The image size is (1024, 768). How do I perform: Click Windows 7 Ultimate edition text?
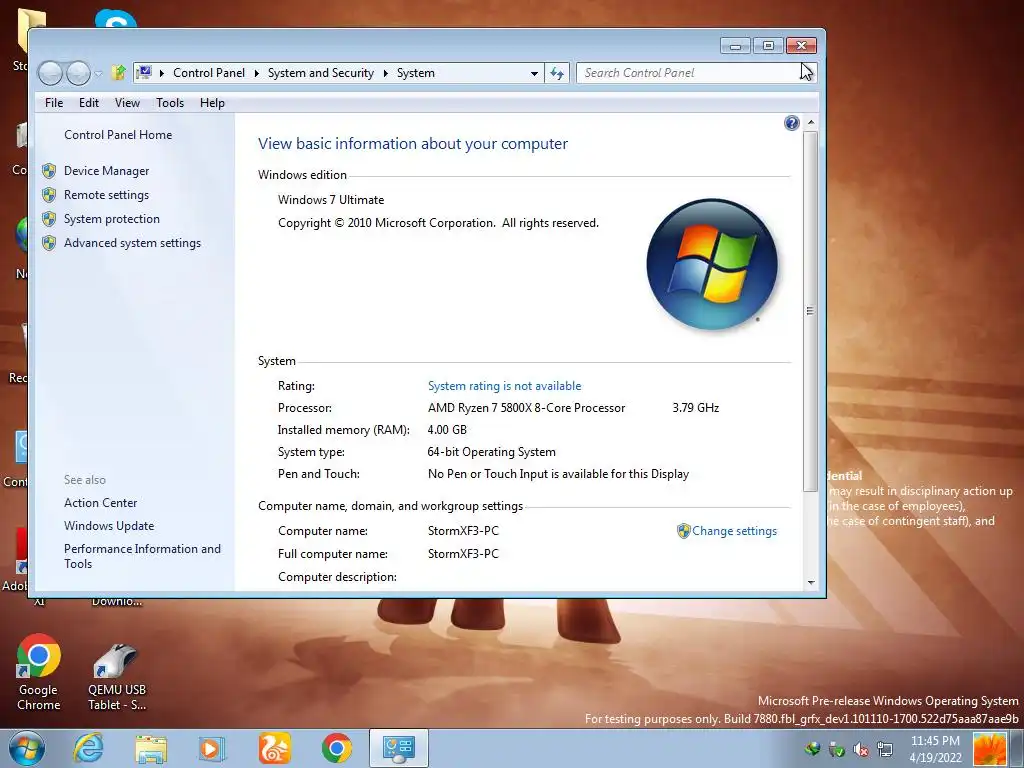point(331,200)
